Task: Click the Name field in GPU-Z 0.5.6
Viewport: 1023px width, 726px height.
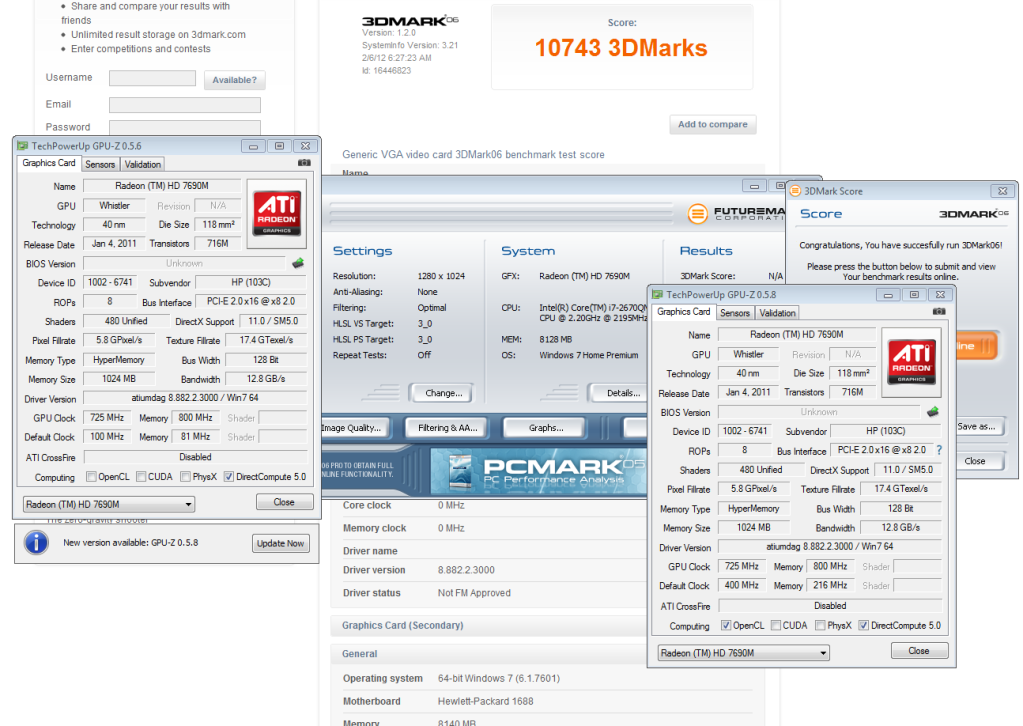Action: [162, 186]
